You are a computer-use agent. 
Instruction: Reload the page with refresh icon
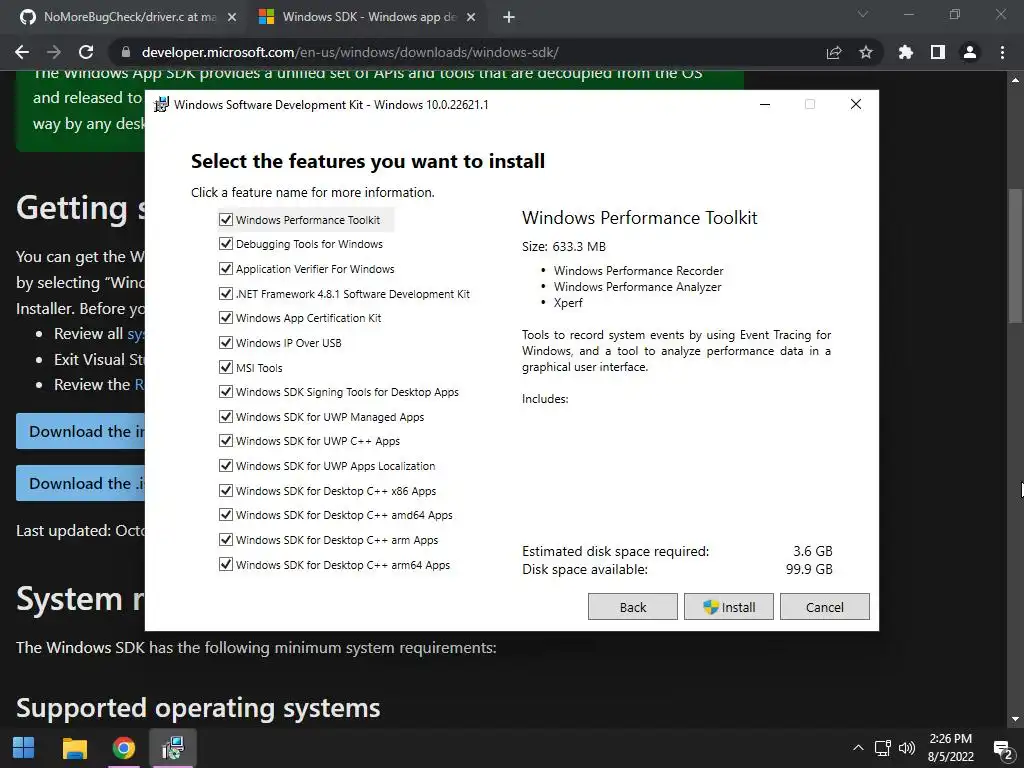point(86,52)
